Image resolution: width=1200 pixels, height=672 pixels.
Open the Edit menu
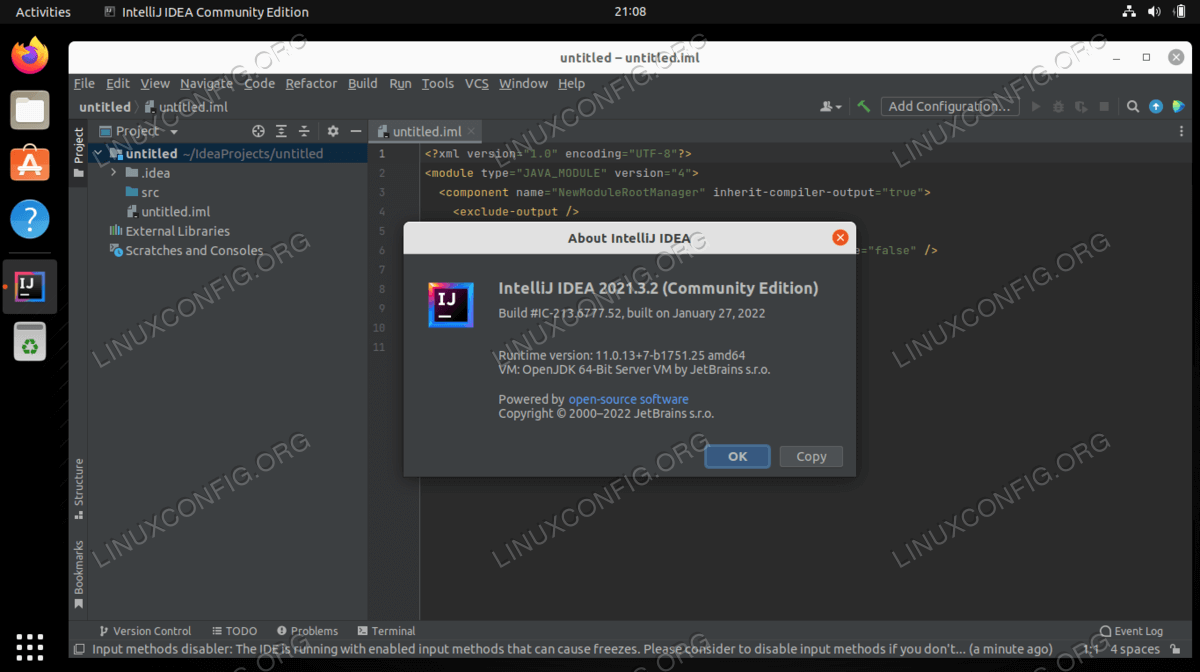pos(118,83)
